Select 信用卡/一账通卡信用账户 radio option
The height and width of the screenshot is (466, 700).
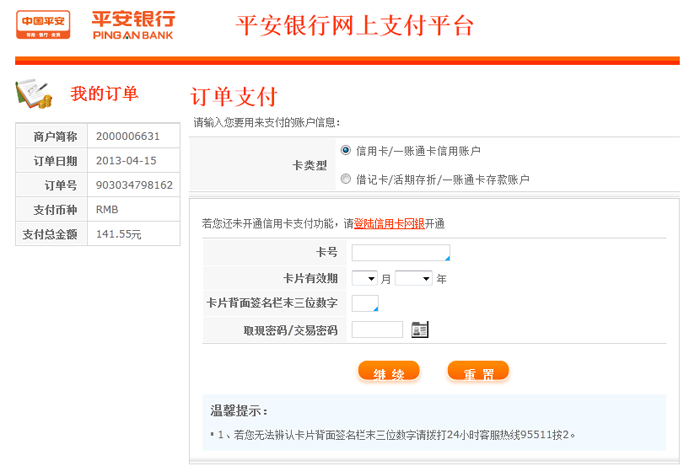point(346,150)
